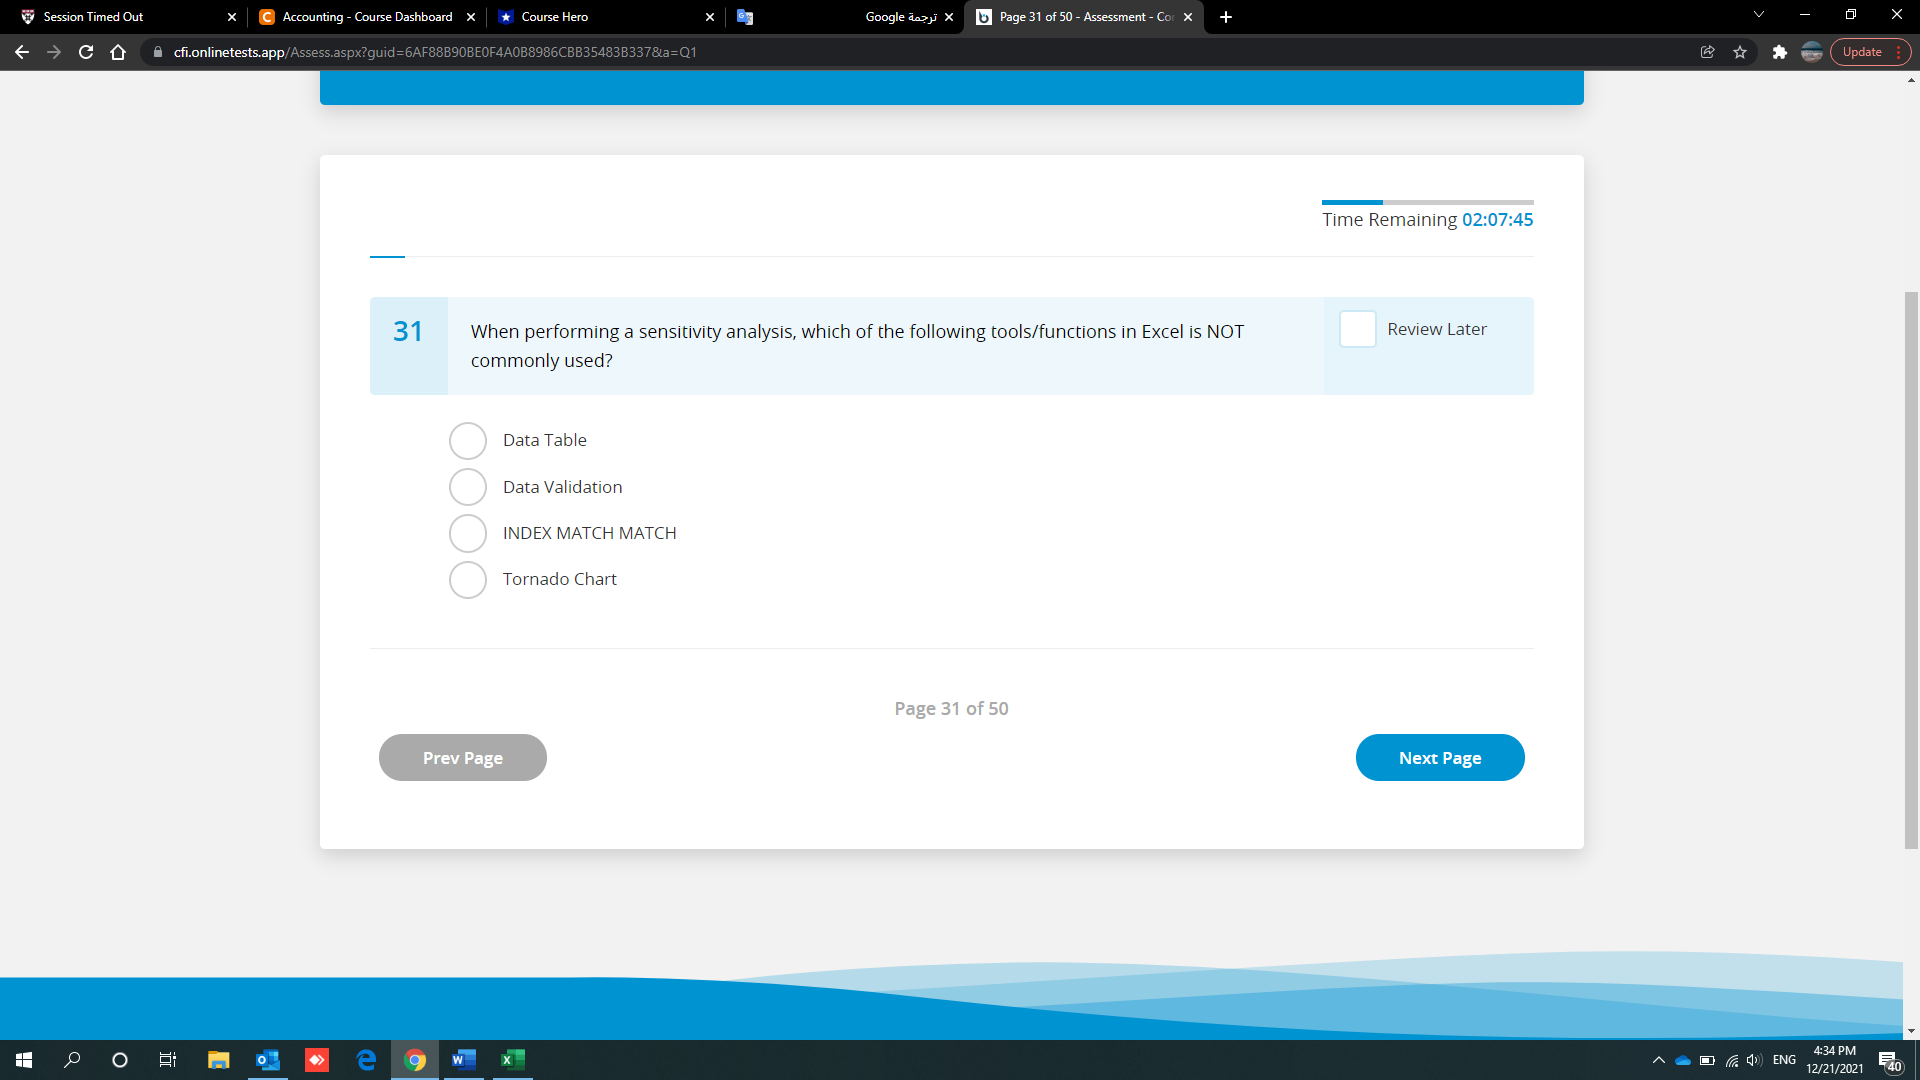This screenshot has width=1920, height=1080.
Task: Click the Time Remaining progress bar
Action: pos(1427,202)
